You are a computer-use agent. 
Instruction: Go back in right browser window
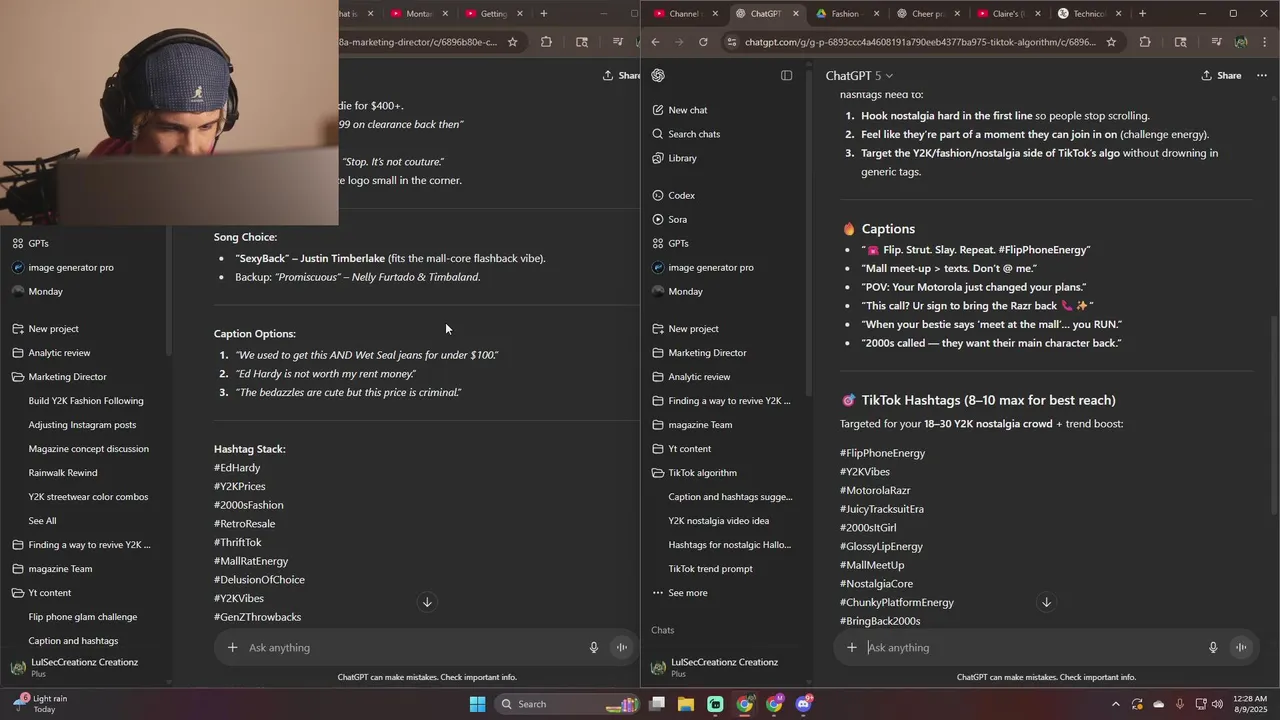[655, 42]
